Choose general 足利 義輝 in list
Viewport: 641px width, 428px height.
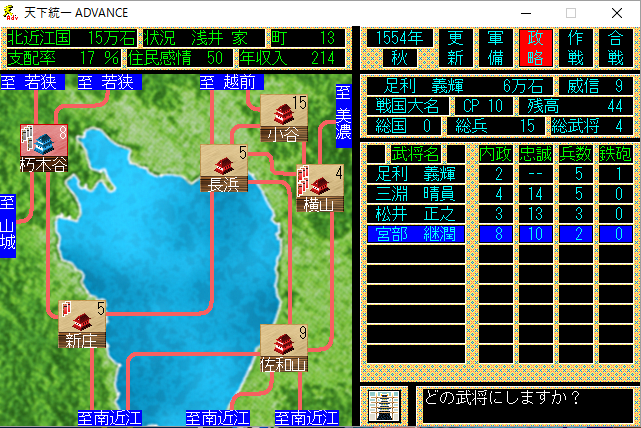pyautogui.click(x=416, y=174)
